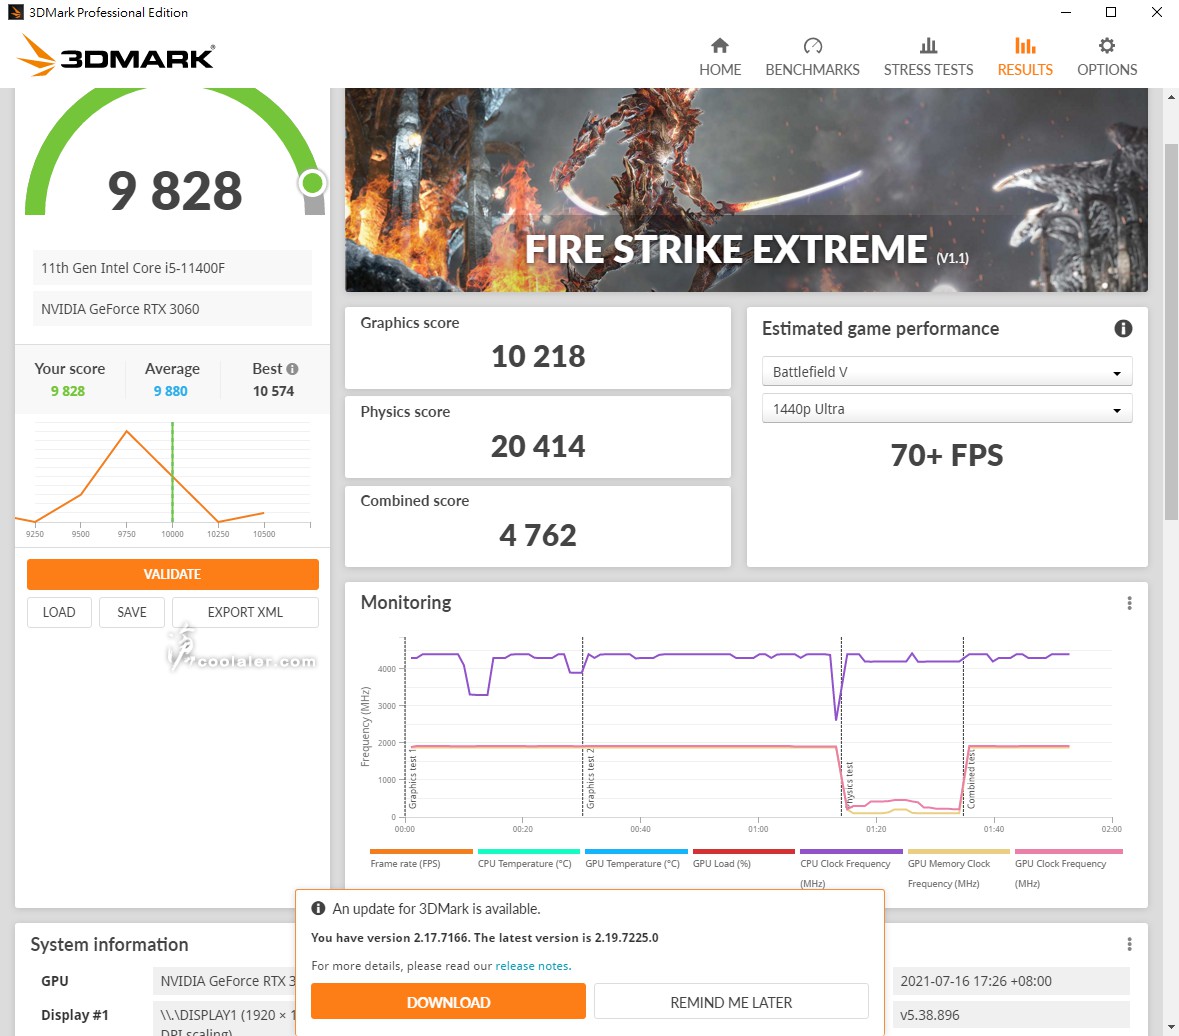Click the 3DMark logo
Screen dimensions: 1179x1036
pyautogui.click(x=116, y=56)
